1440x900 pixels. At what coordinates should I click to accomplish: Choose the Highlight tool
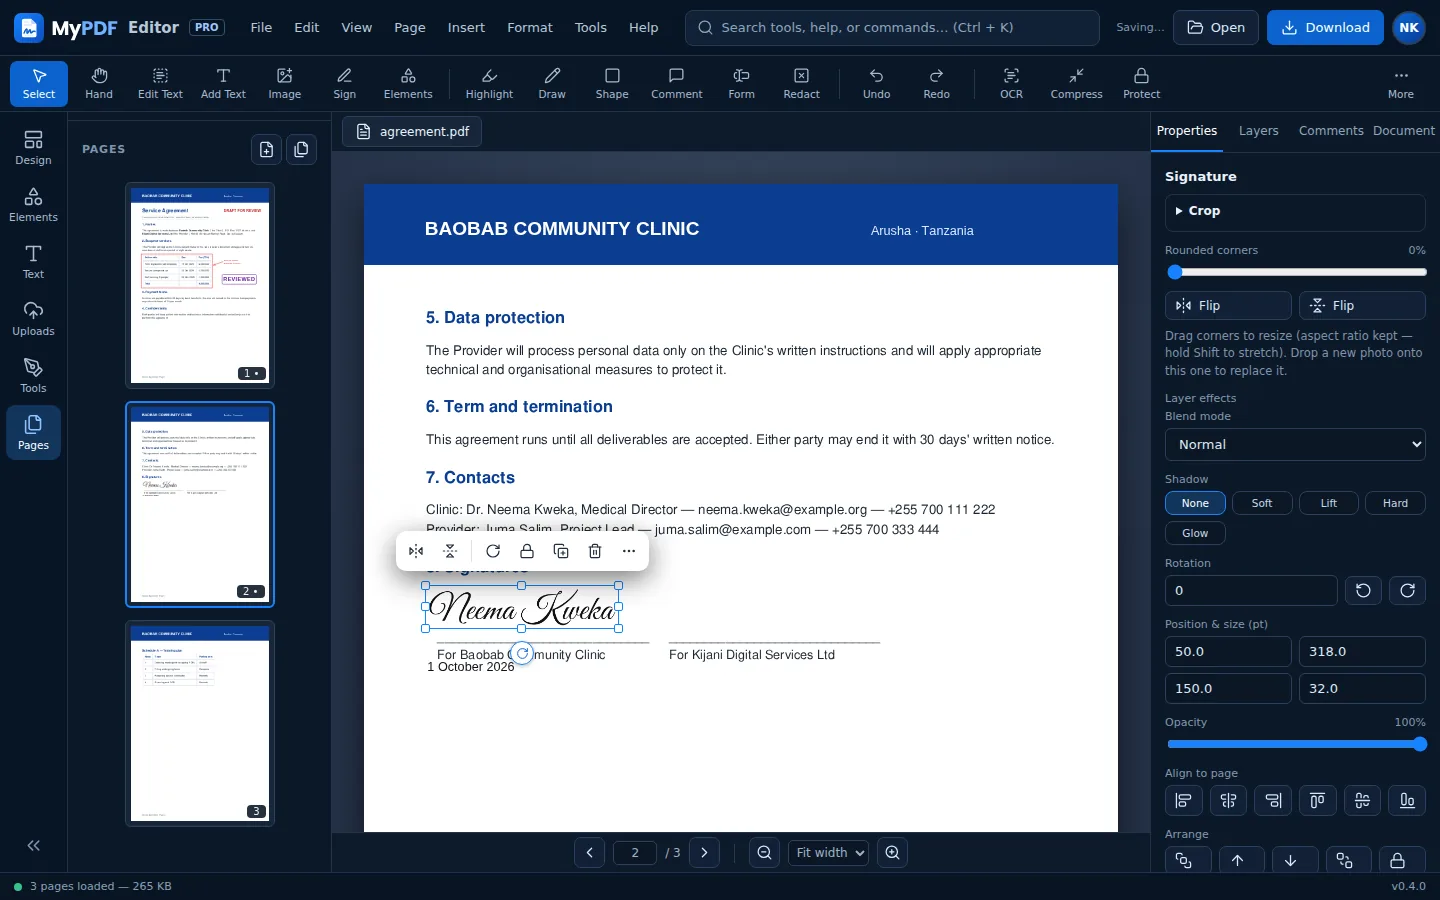pos(489,83)
